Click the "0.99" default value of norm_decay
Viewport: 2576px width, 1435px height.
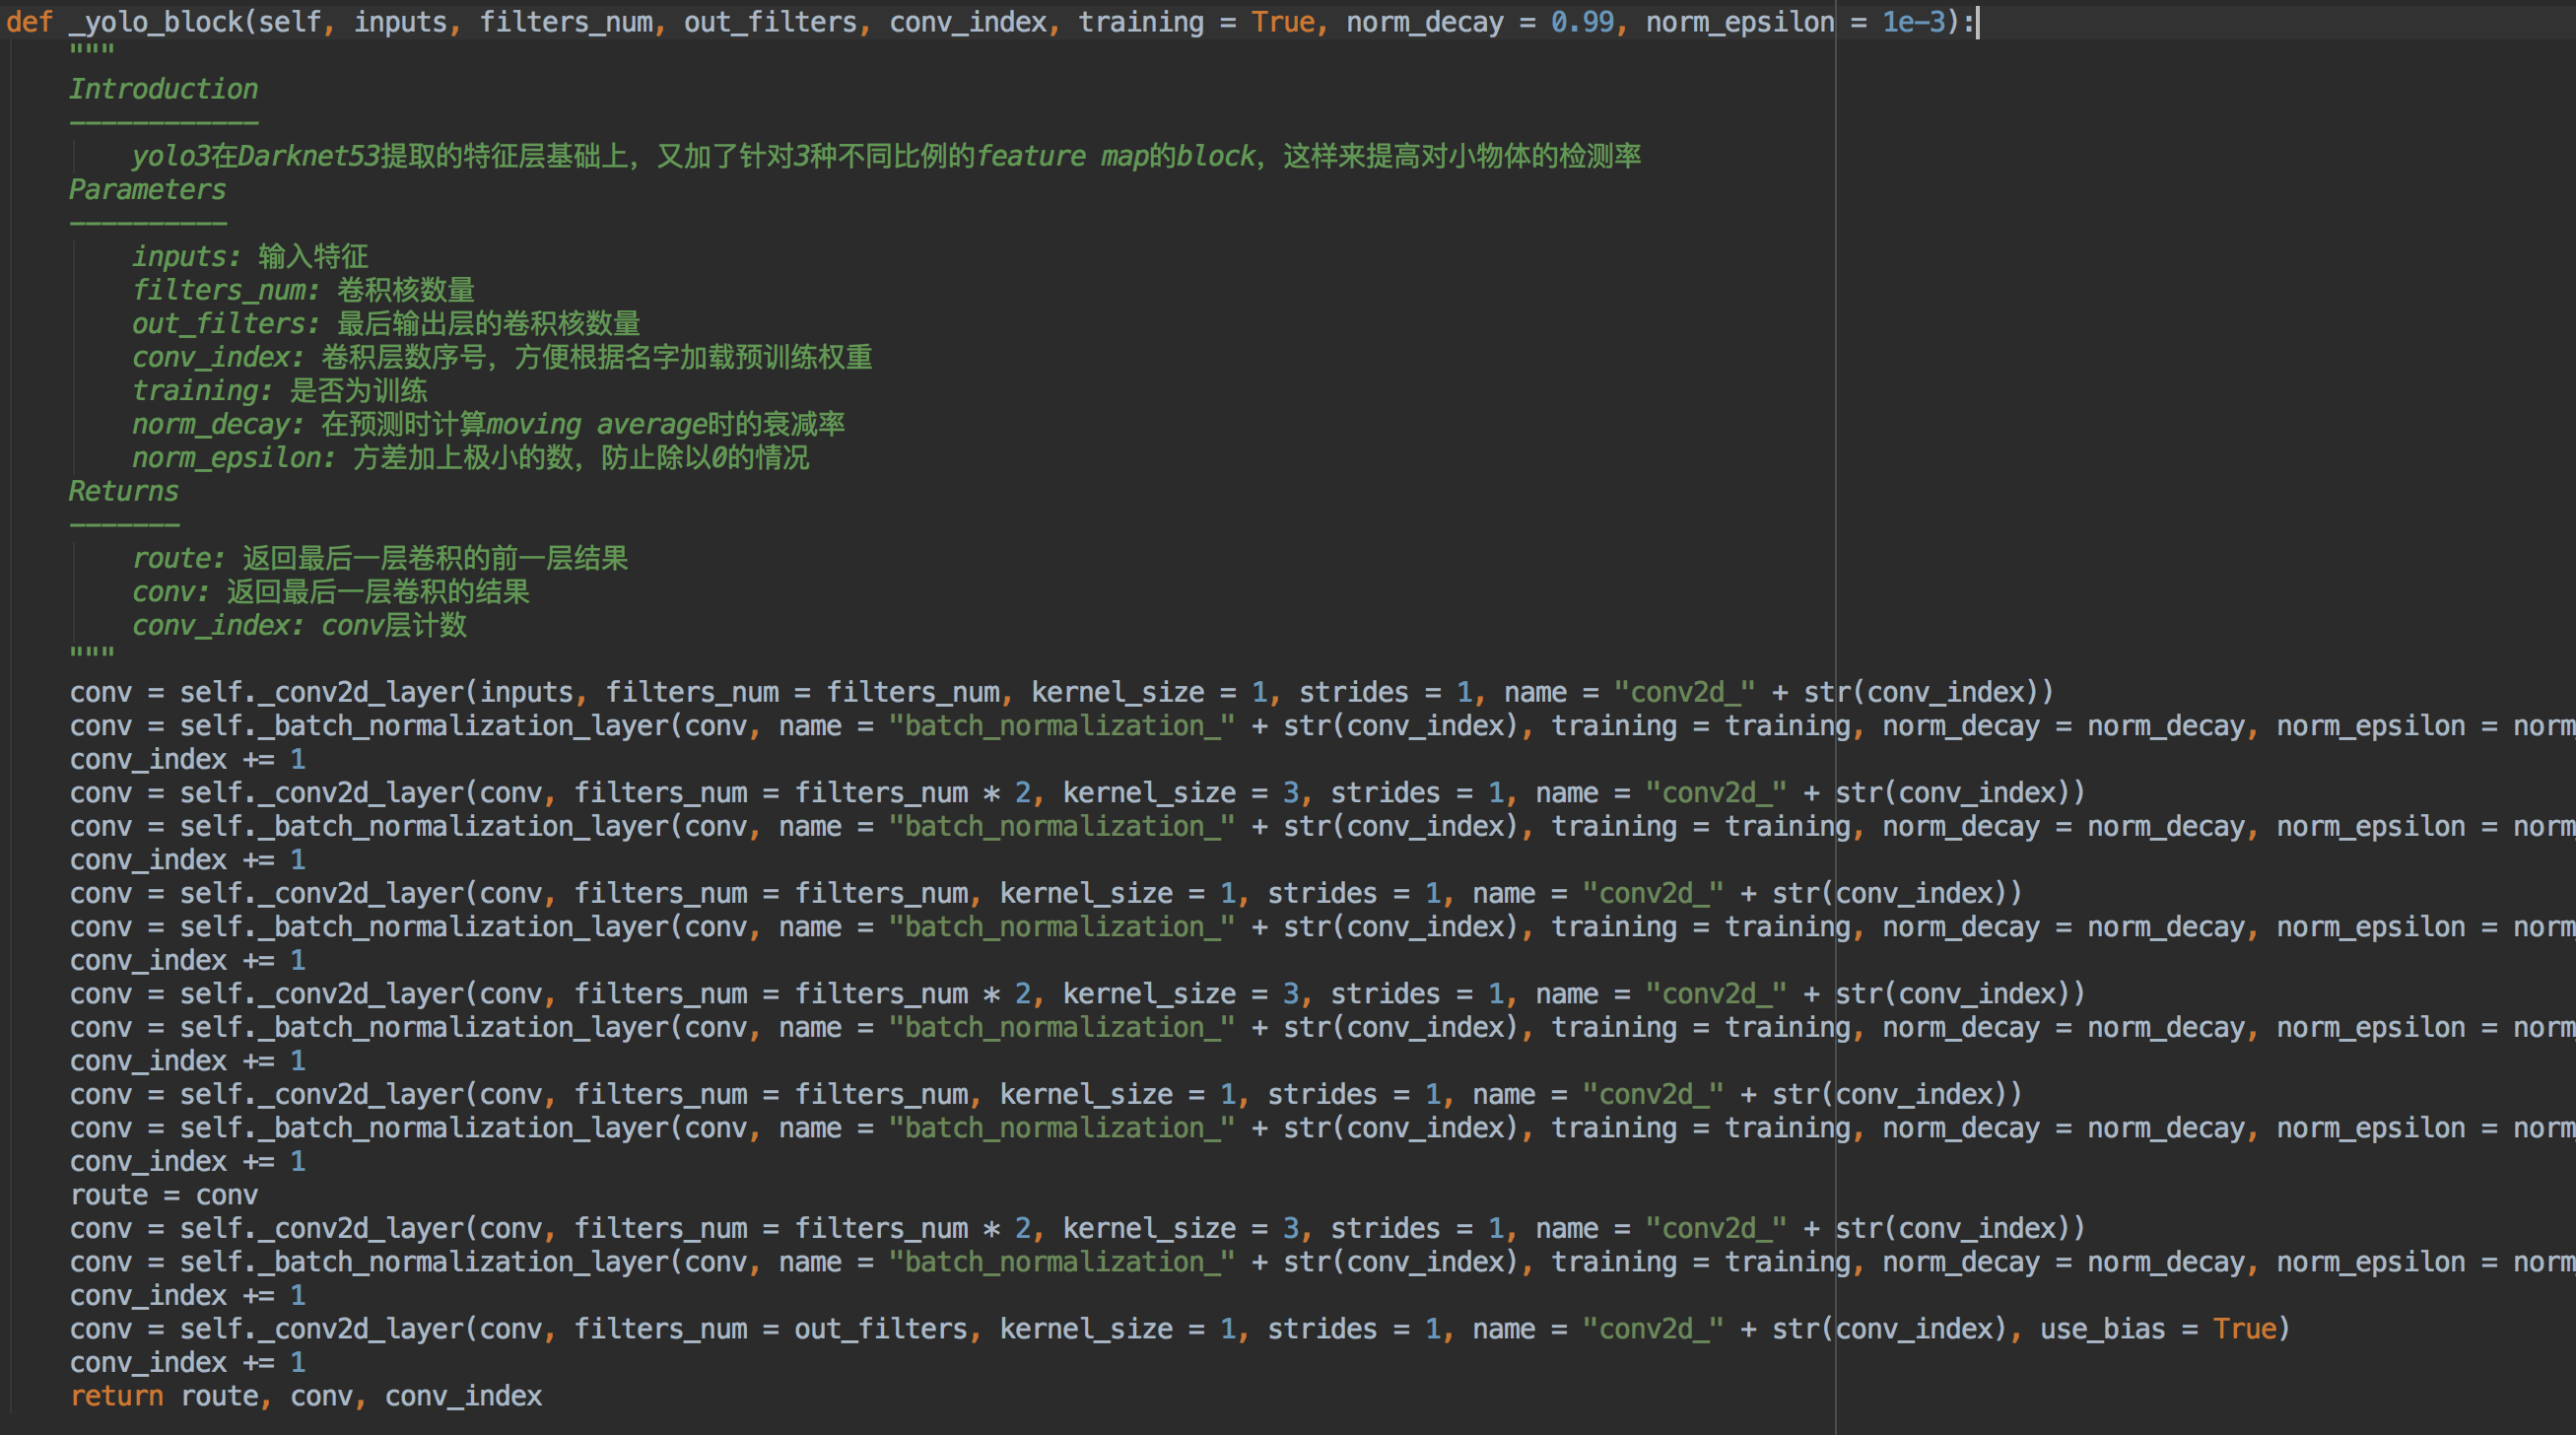point(1582,22)
